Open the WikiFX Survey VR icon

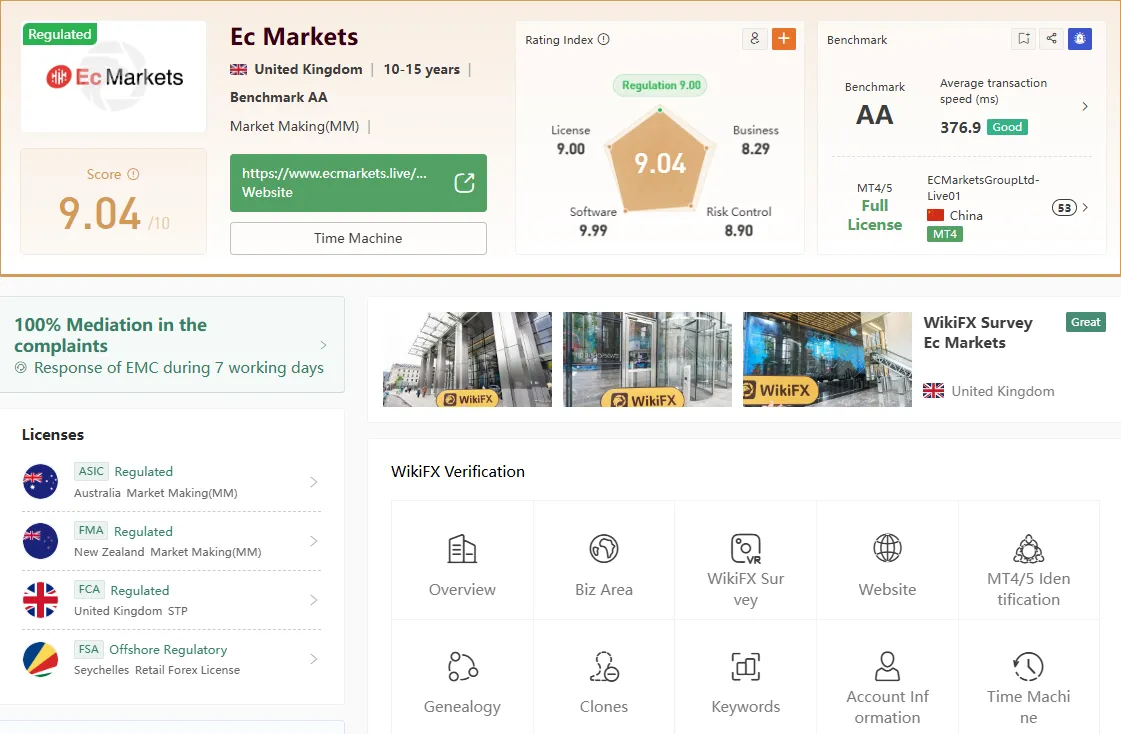(x=745, y=549)
